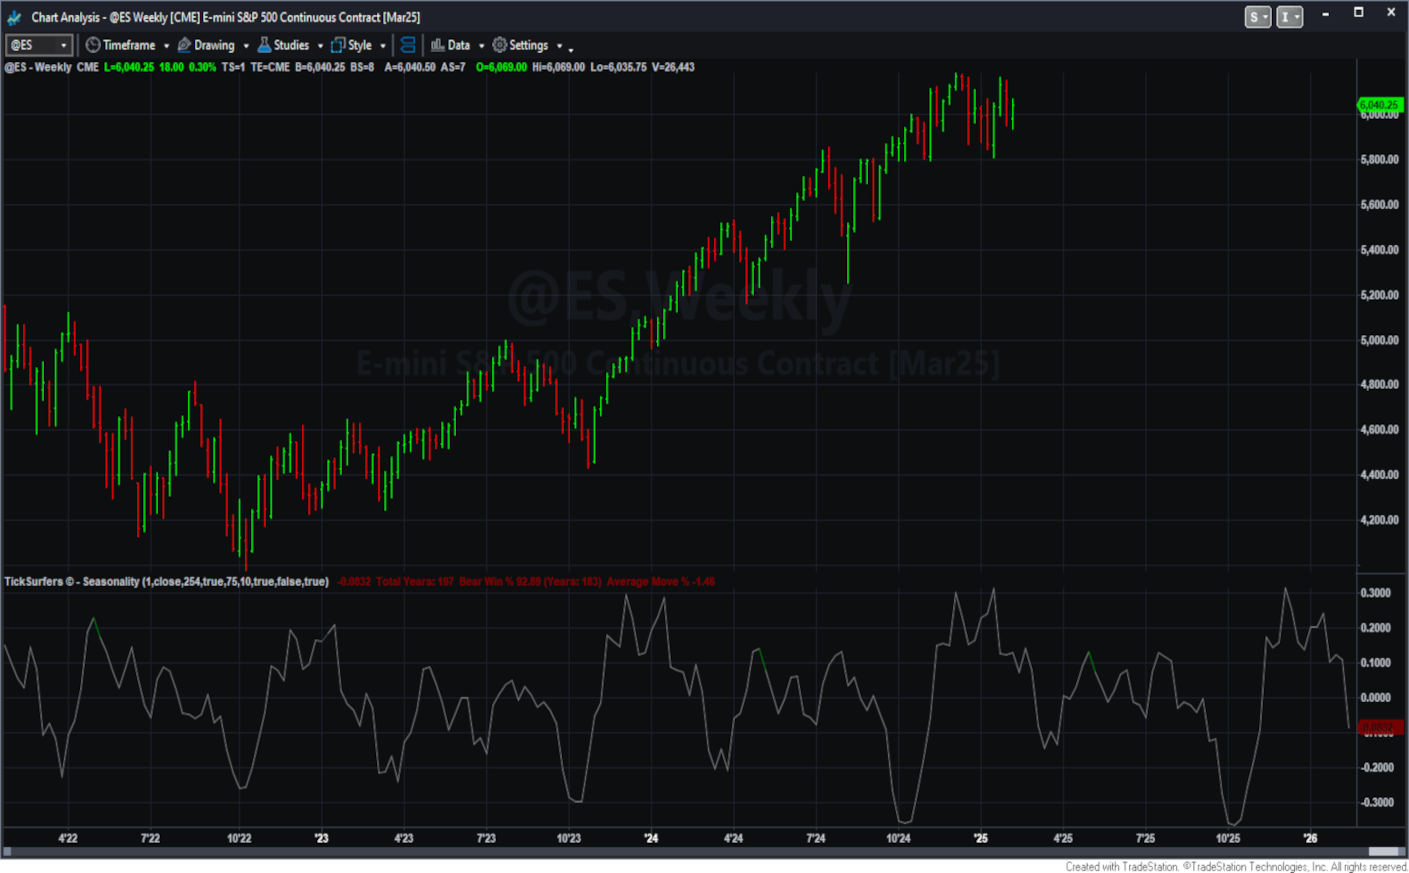Expand the Studies dropdown arrow
This screenshot has width=1409, height=873.
pos(320,46)
